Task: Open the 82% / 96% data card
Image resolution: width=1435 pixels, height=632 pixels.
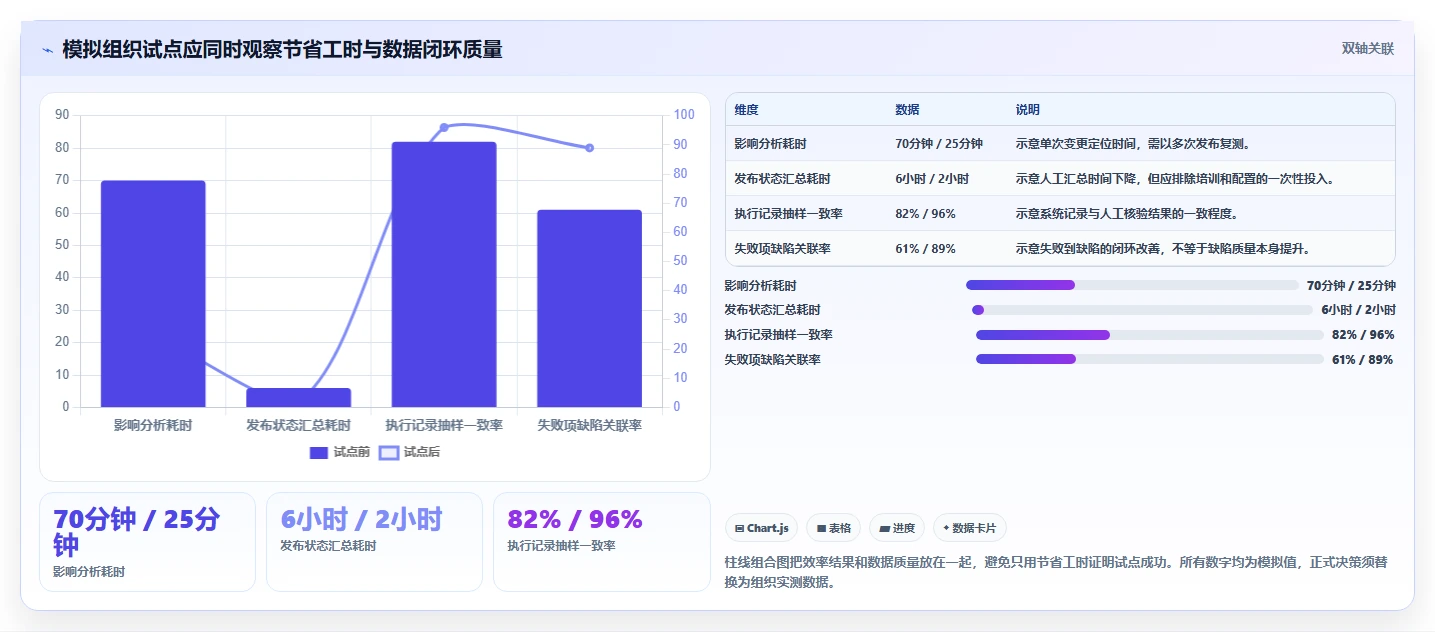Action: 601,542
